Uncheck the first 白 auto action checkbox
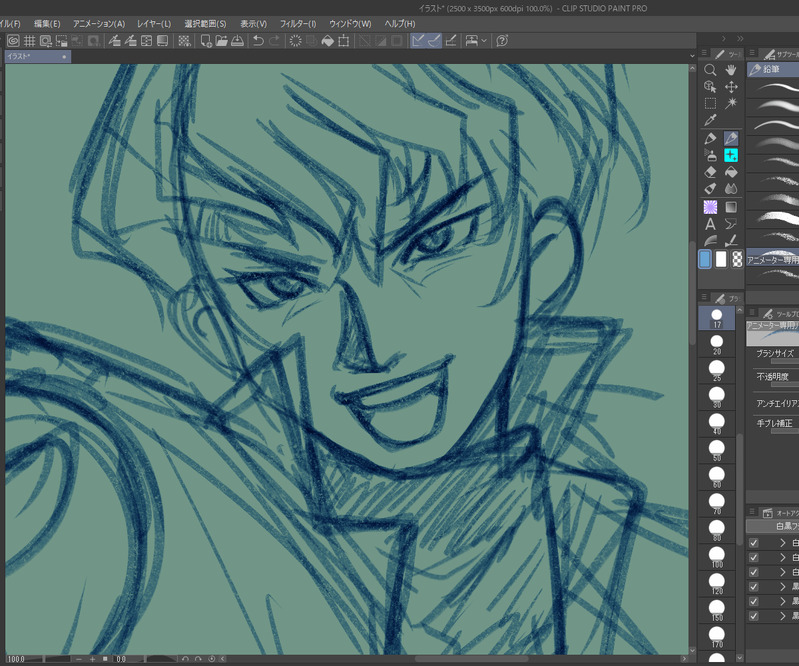This screenshot has width=799, height=666. (x=754, y=543)
